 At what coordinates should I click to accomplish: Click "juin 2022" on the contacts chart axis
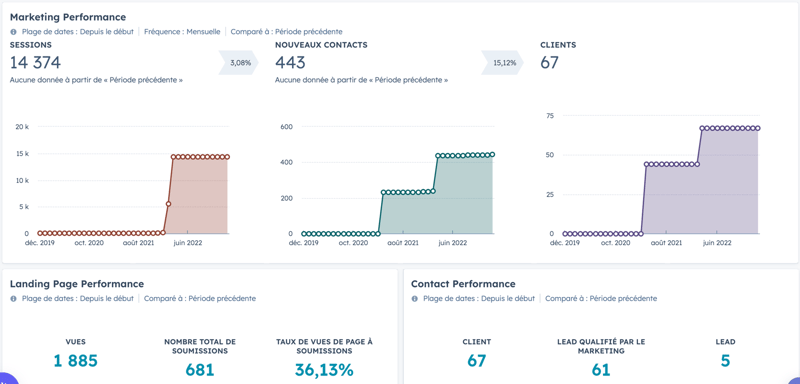pos(453,243)
